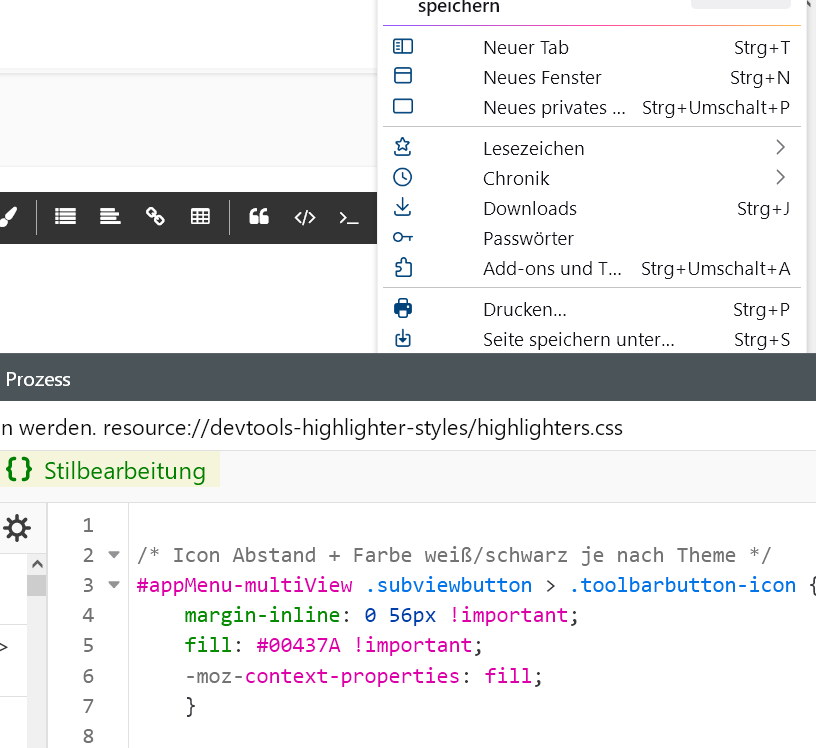Open style editor options gear icon
This screenshot has width=816, height=748.
click(17, 527)
